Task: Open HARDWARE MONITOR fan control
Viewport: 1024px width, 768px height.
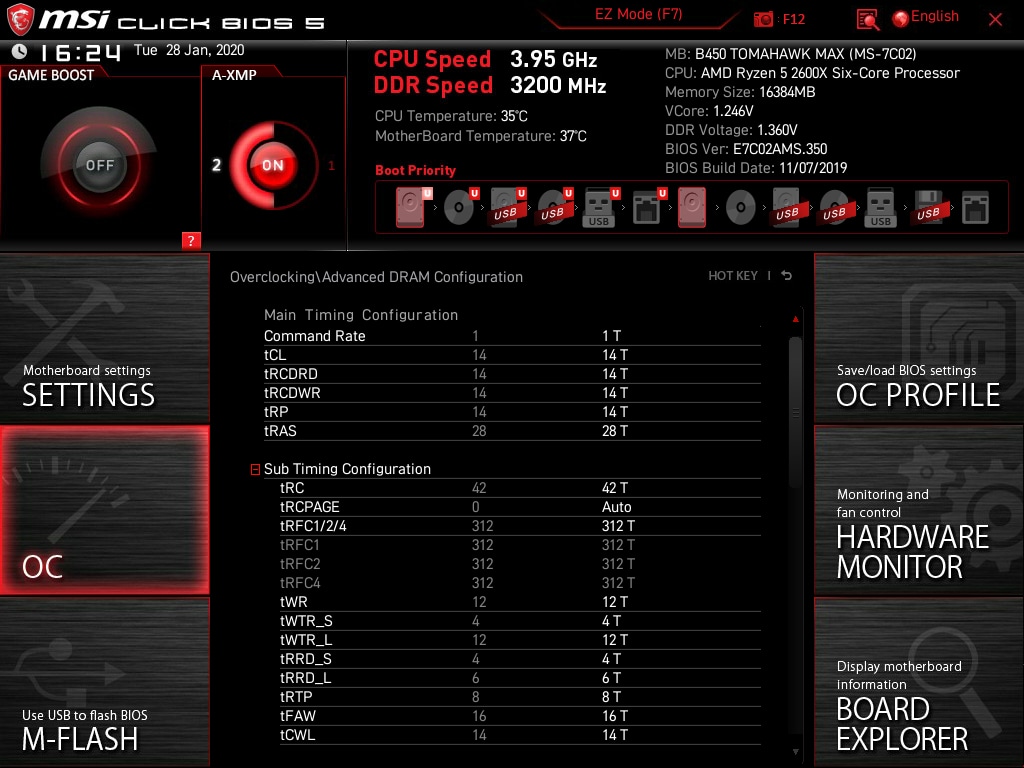Action: 919,510
